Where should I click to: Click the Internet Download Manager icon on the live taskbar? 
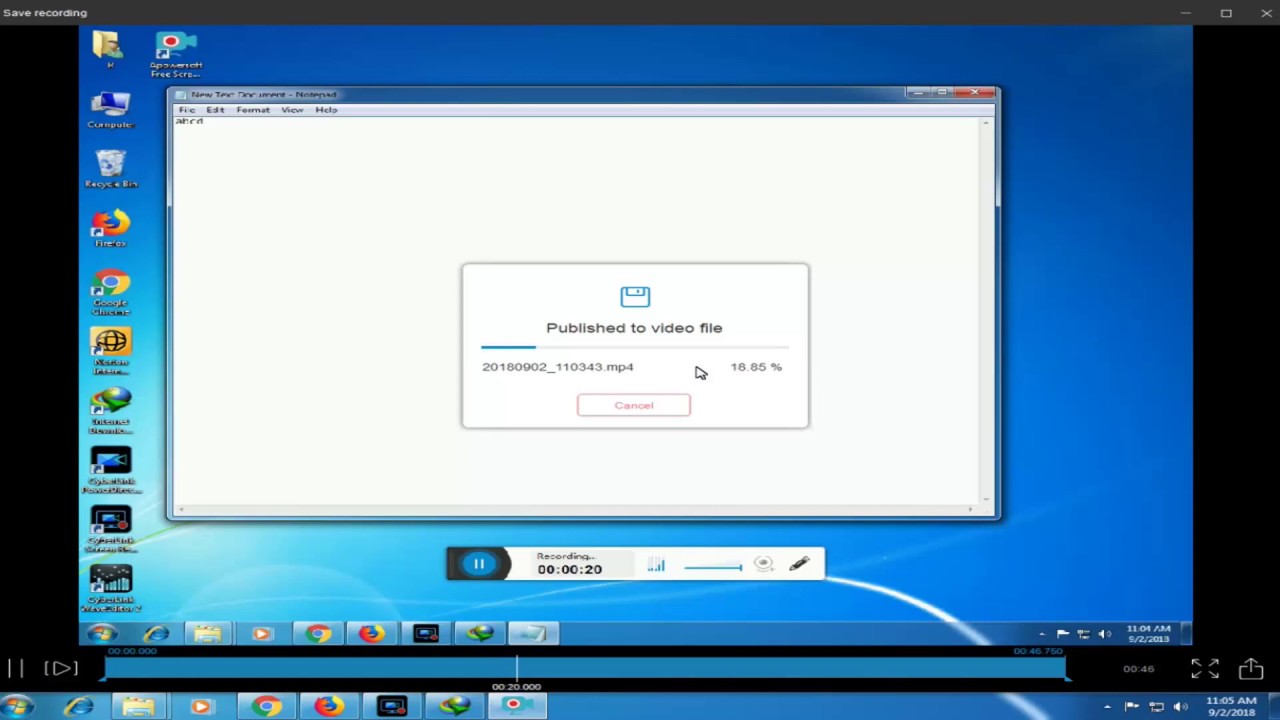click(455, 706)
